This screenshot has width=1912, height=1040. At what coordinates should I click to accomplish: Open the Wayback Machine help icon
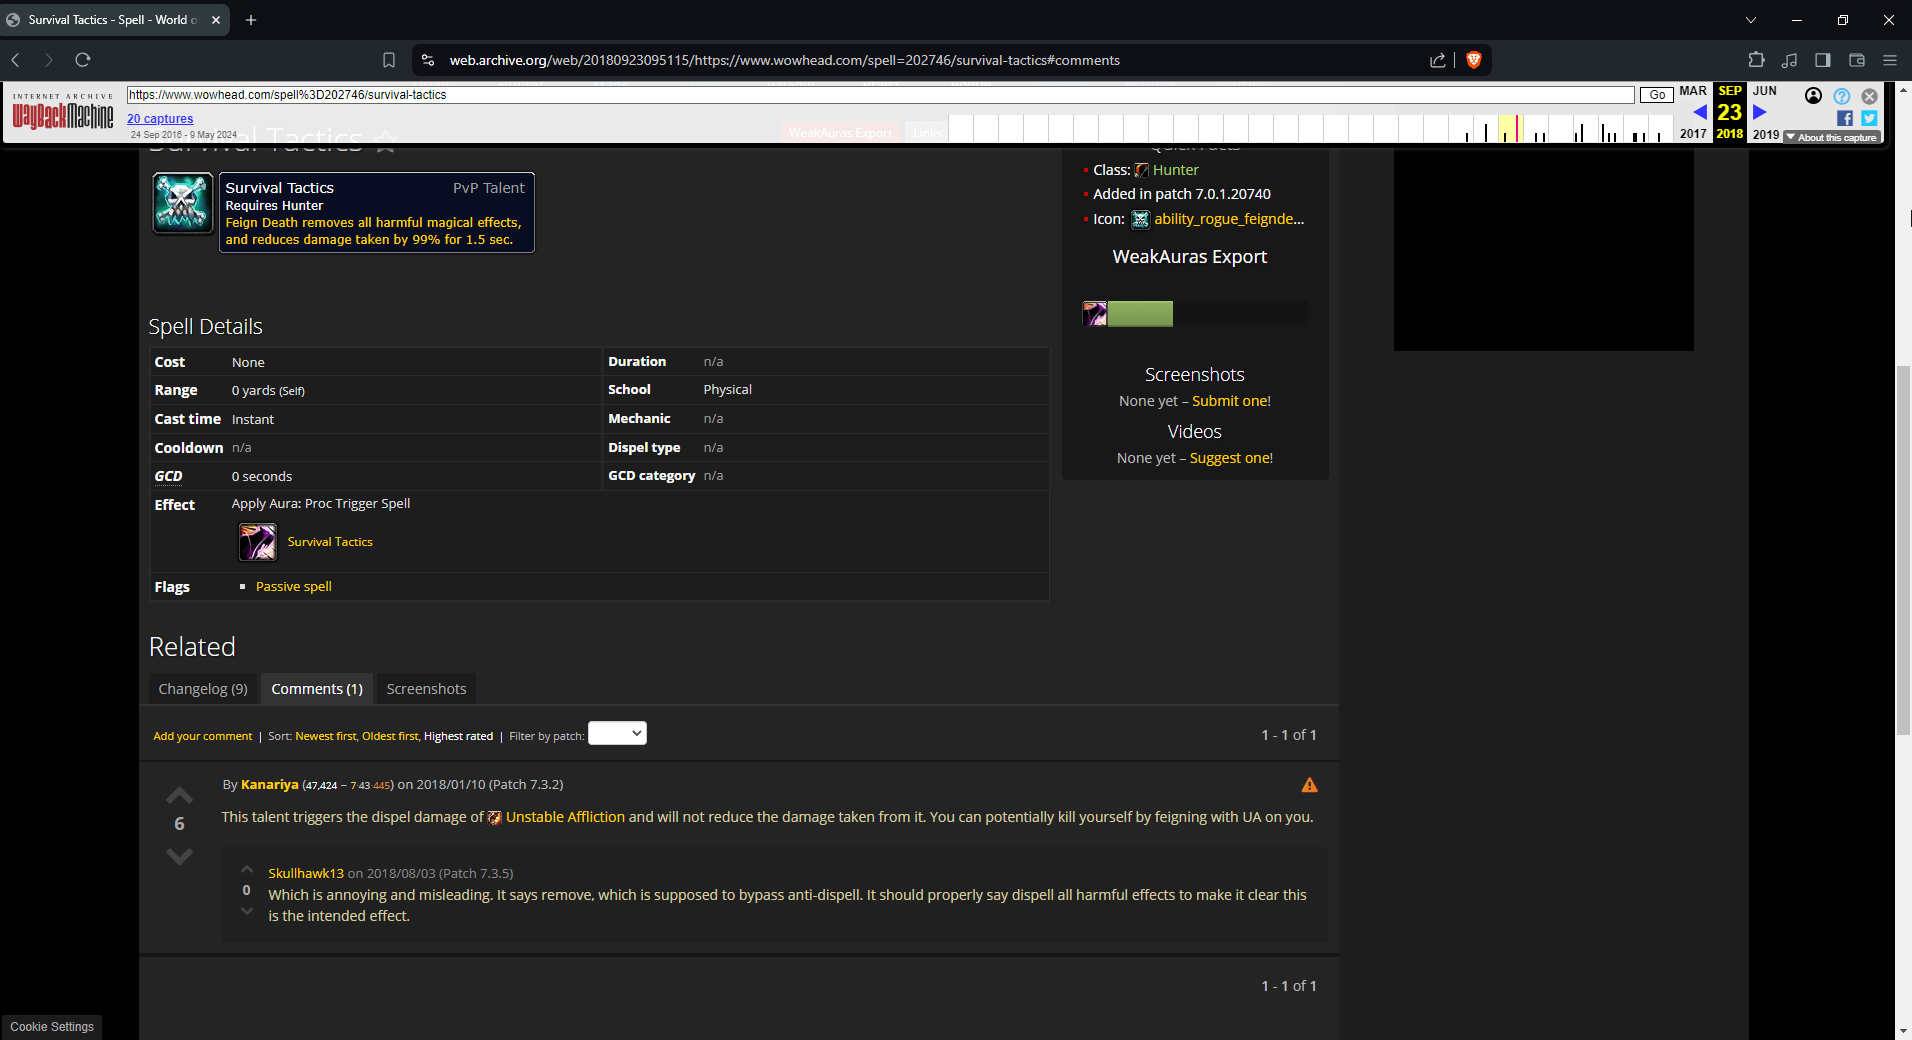(1842, 96)
